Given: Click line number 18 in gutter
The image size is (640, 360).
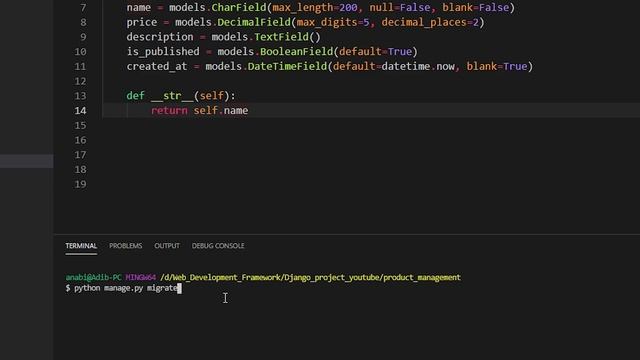Looking at the screenshot, I should 80,169.
